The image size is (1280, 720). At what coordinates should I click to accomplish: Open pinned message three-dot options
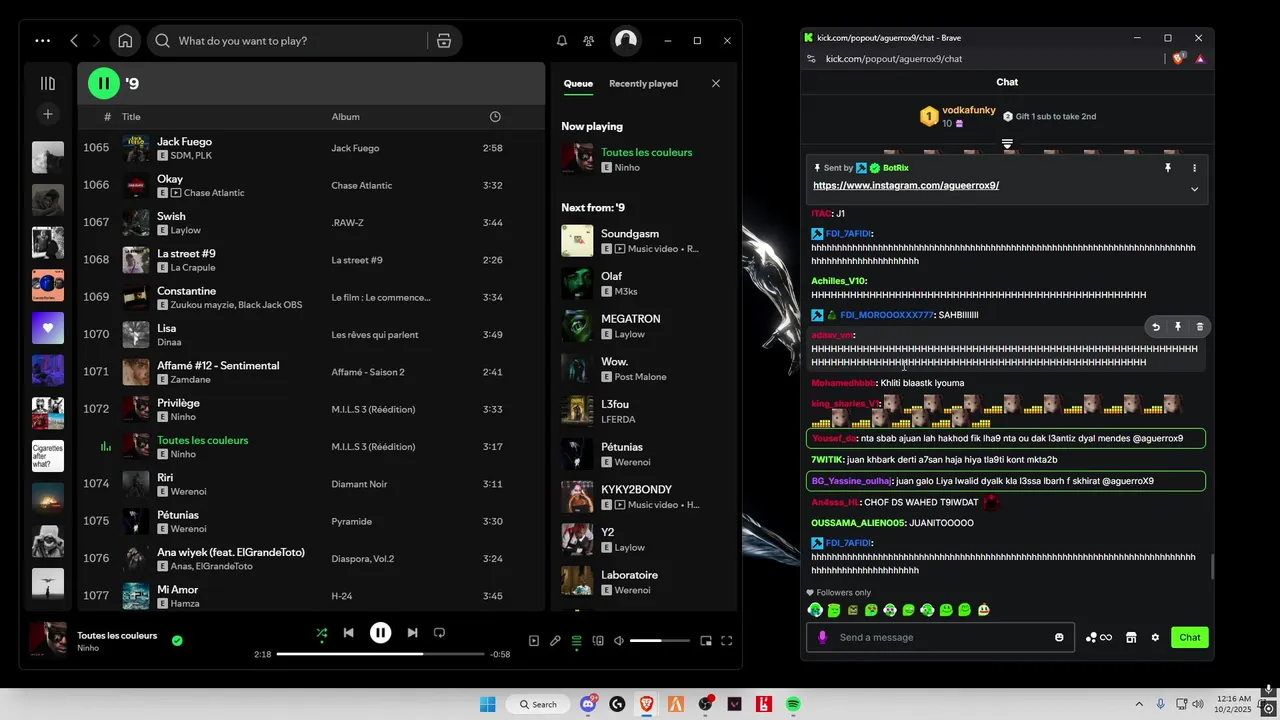tap(1194, 168)
